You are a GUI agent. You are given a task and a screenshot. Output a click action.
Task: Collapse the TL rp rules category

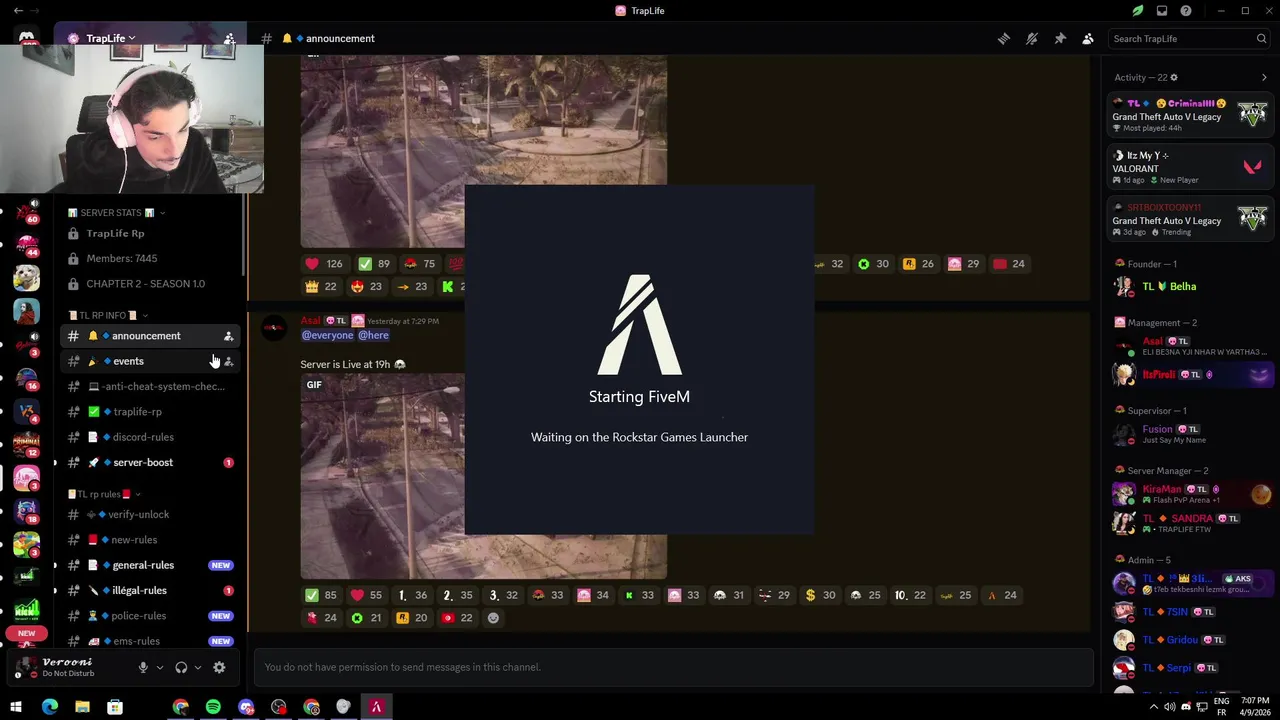click(104, 494)
